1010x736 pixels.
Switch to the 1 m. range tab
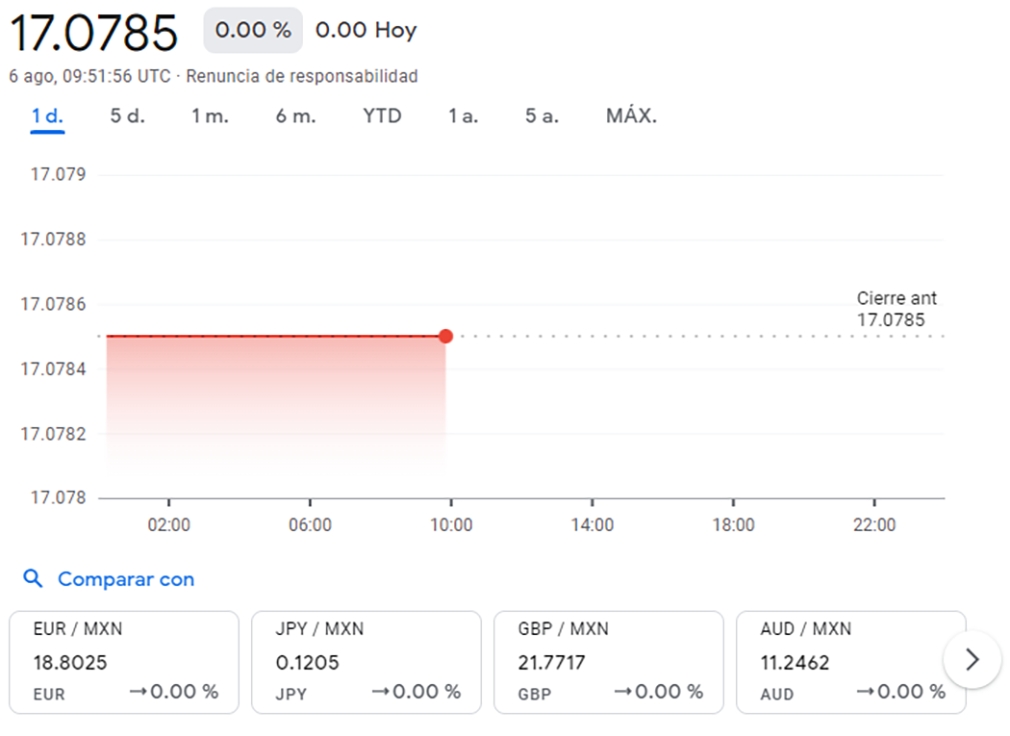(210, 116)
